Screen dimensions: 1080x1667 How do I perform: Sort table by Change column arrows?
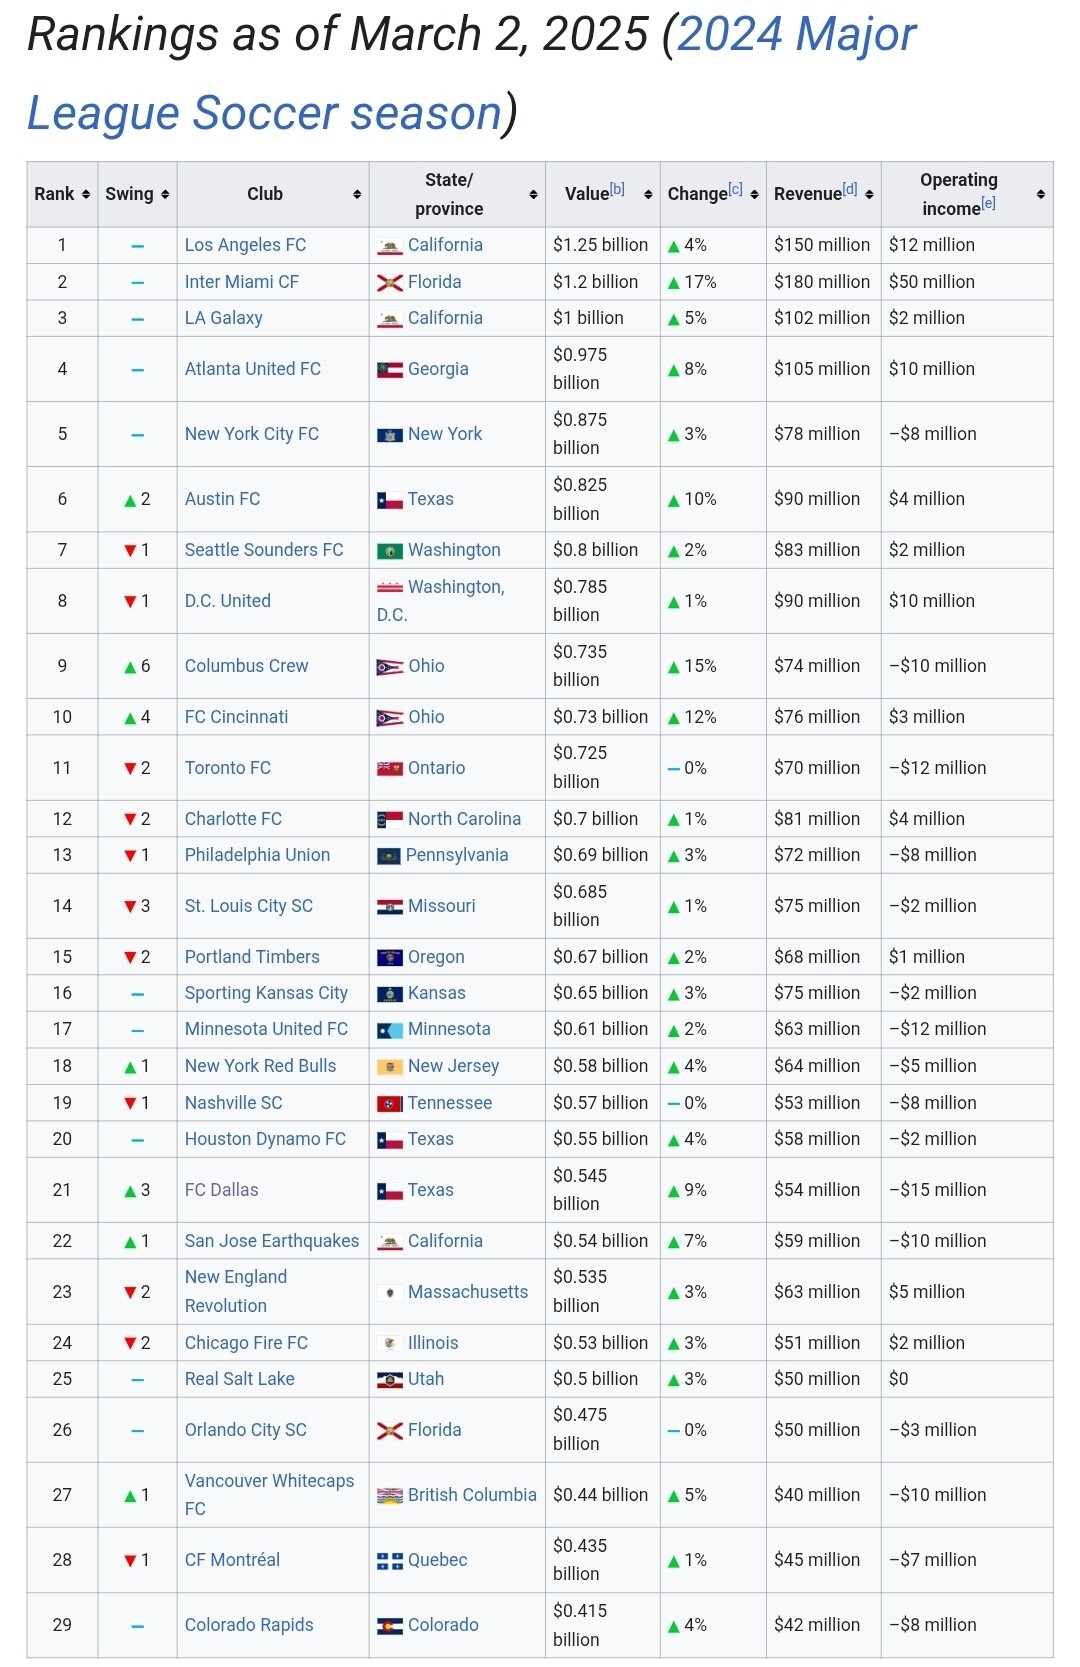[x=754, y=194]
